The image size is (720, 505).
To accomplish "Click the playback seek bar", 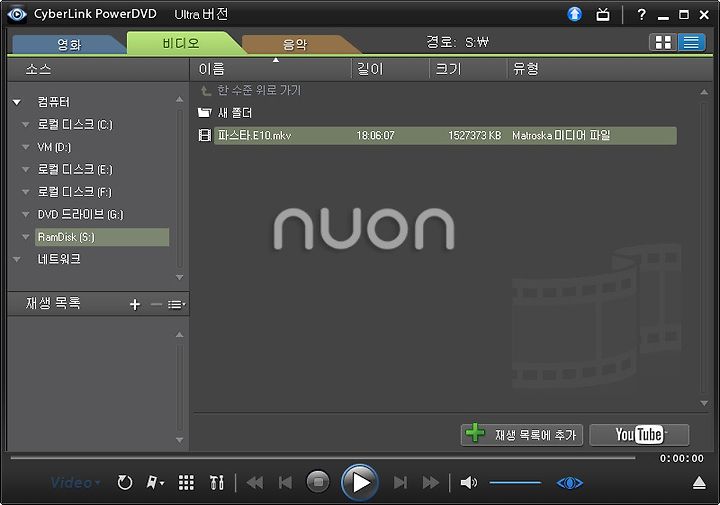I will point(323,458).
